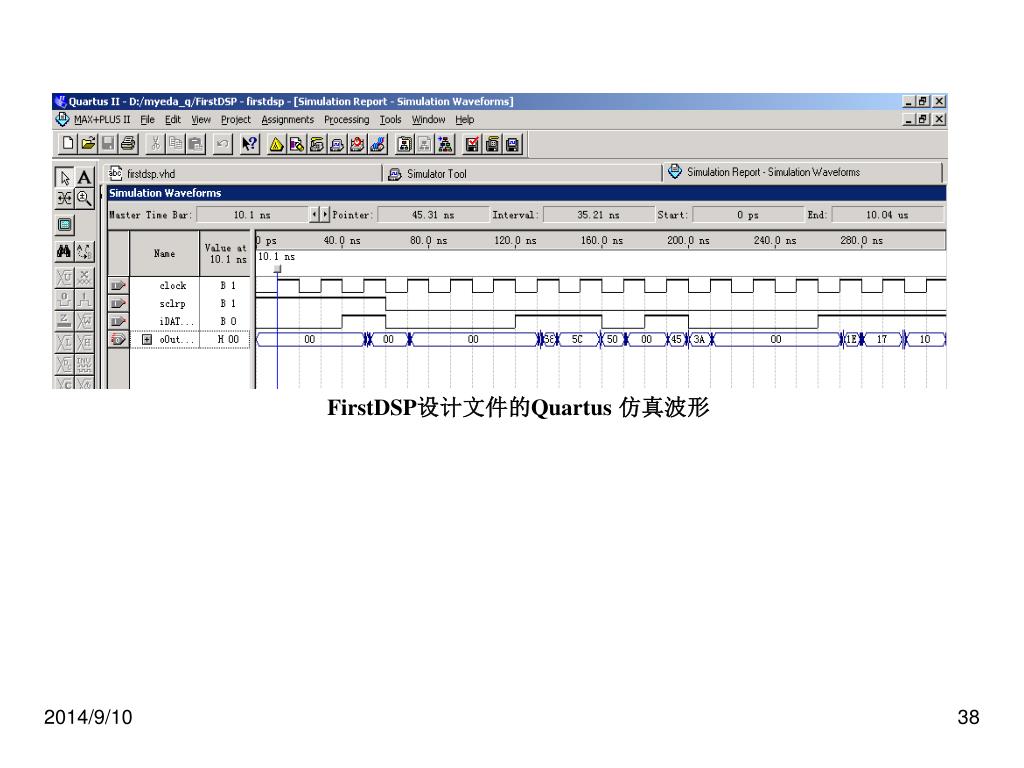Expand the oOut bus signal node
Viewport: 1024px width, 768px height.
tap(147, 340)
